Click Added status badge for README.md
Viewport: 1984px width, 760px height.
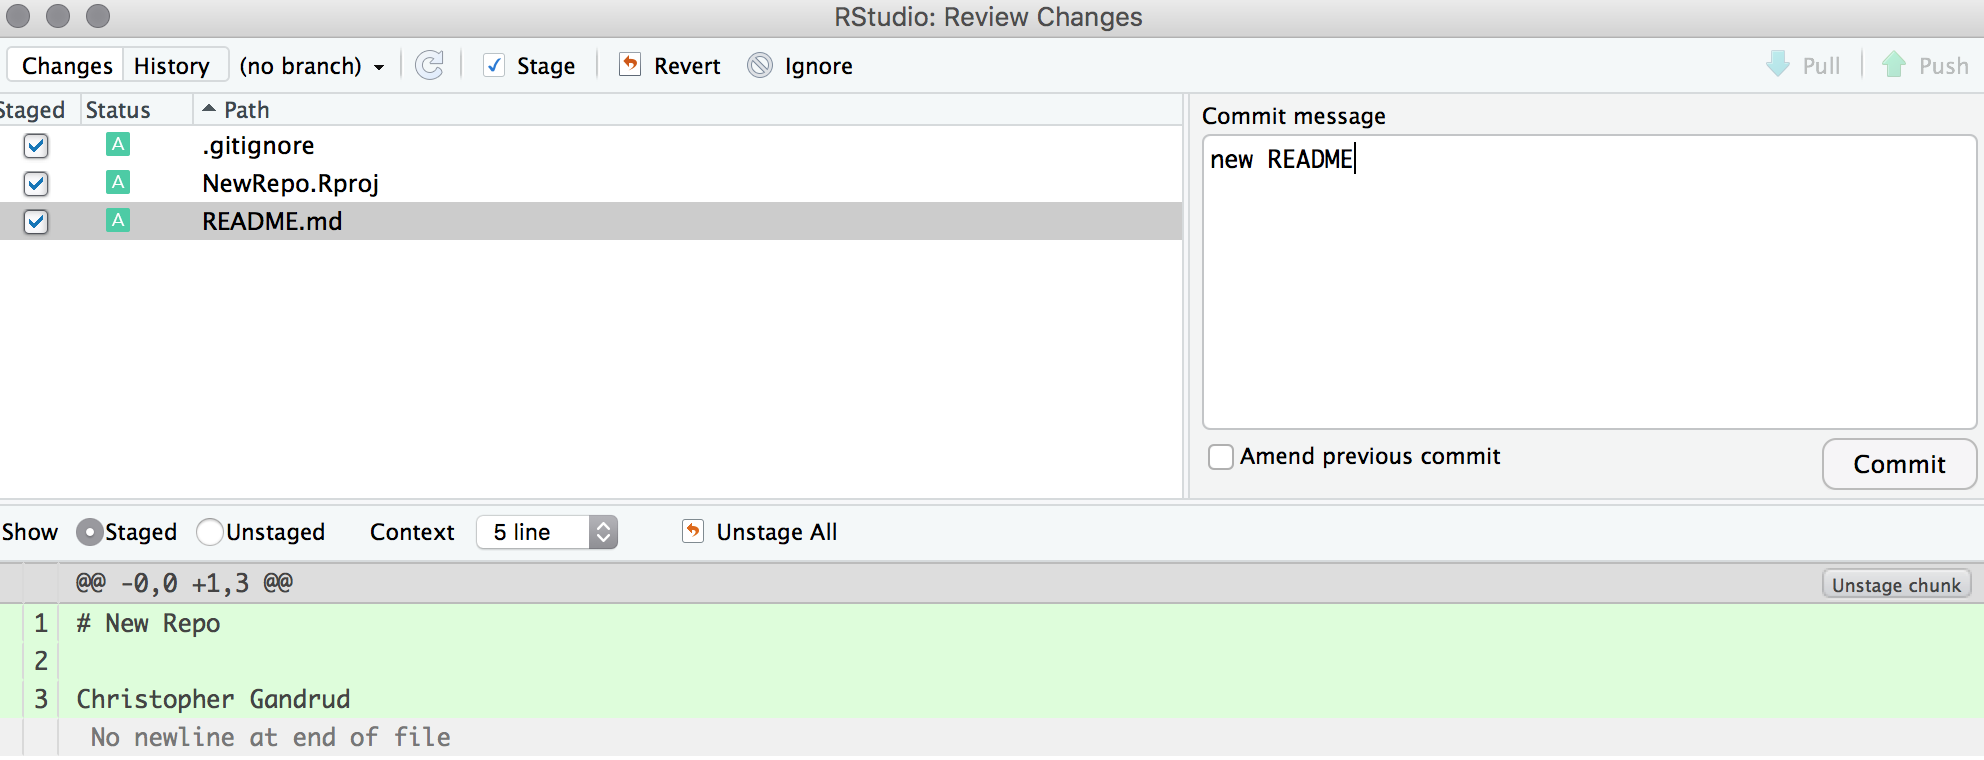118,220
